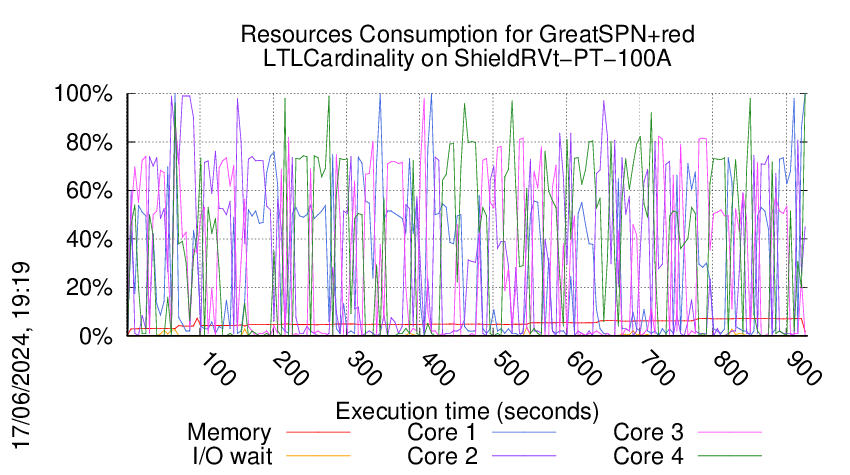Click the 200 seconds x-axis tick label
The image size is (850, 475).
291,370
